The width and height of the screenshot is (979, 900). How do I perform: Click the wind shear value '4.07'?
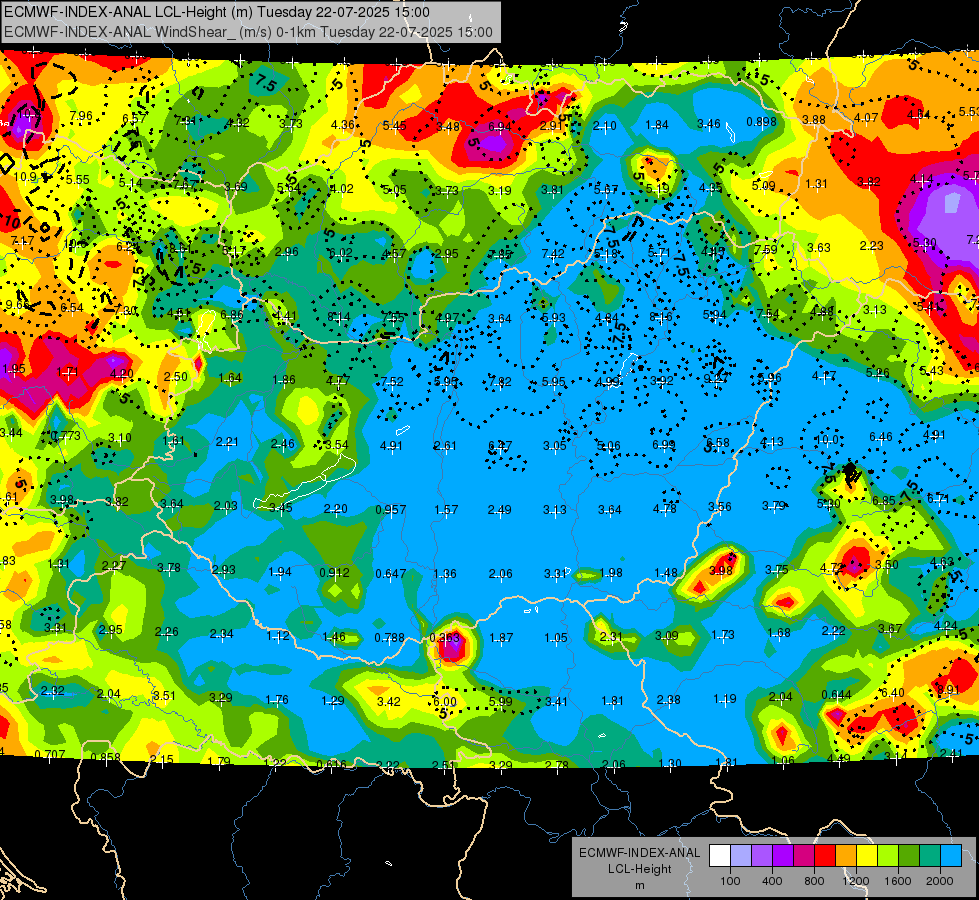click(x=866, y=117)
